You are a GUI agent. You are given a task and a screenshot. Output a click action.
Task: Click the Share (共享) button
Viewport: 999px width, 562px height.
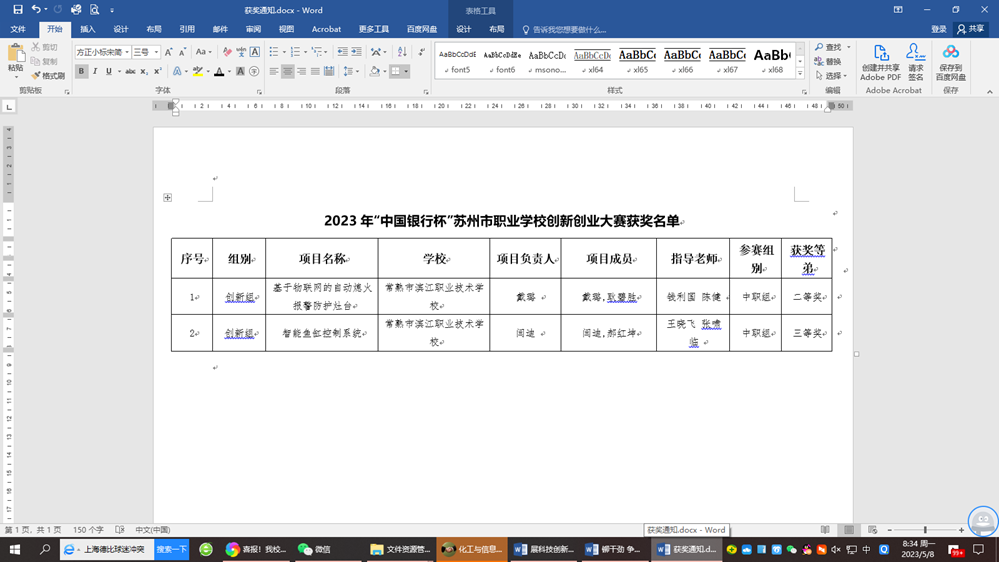click(971, 29)
